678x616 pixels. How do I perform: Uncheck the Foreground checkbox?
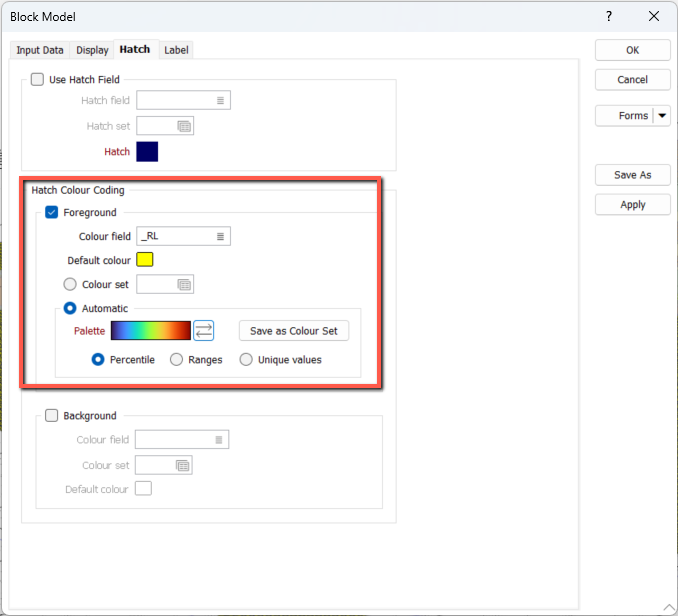coord(52,212)
